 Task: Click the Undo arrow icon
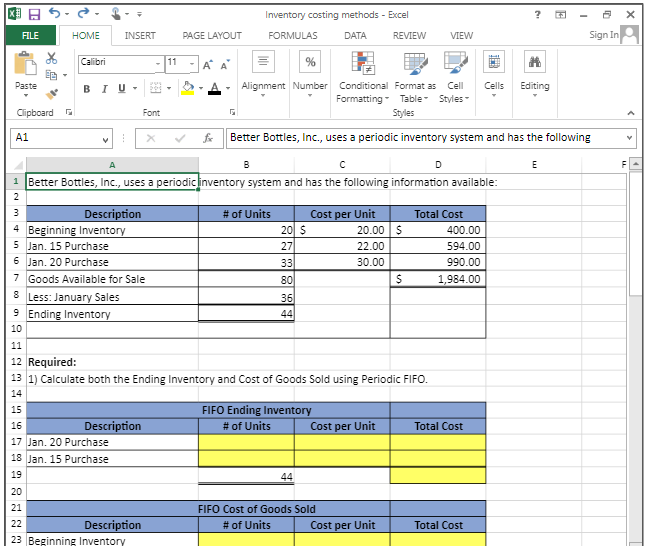(54, 13)
